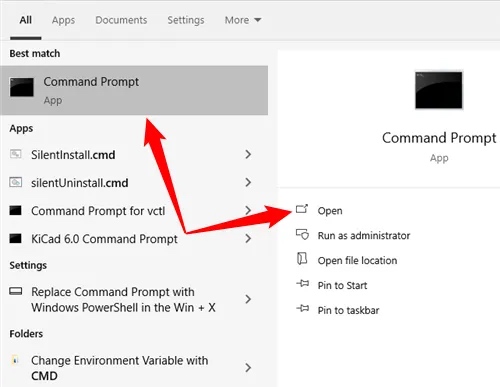Select the Command Prompt best match result
The height and width of the screenshot is (387, 500).
(134, 90)
